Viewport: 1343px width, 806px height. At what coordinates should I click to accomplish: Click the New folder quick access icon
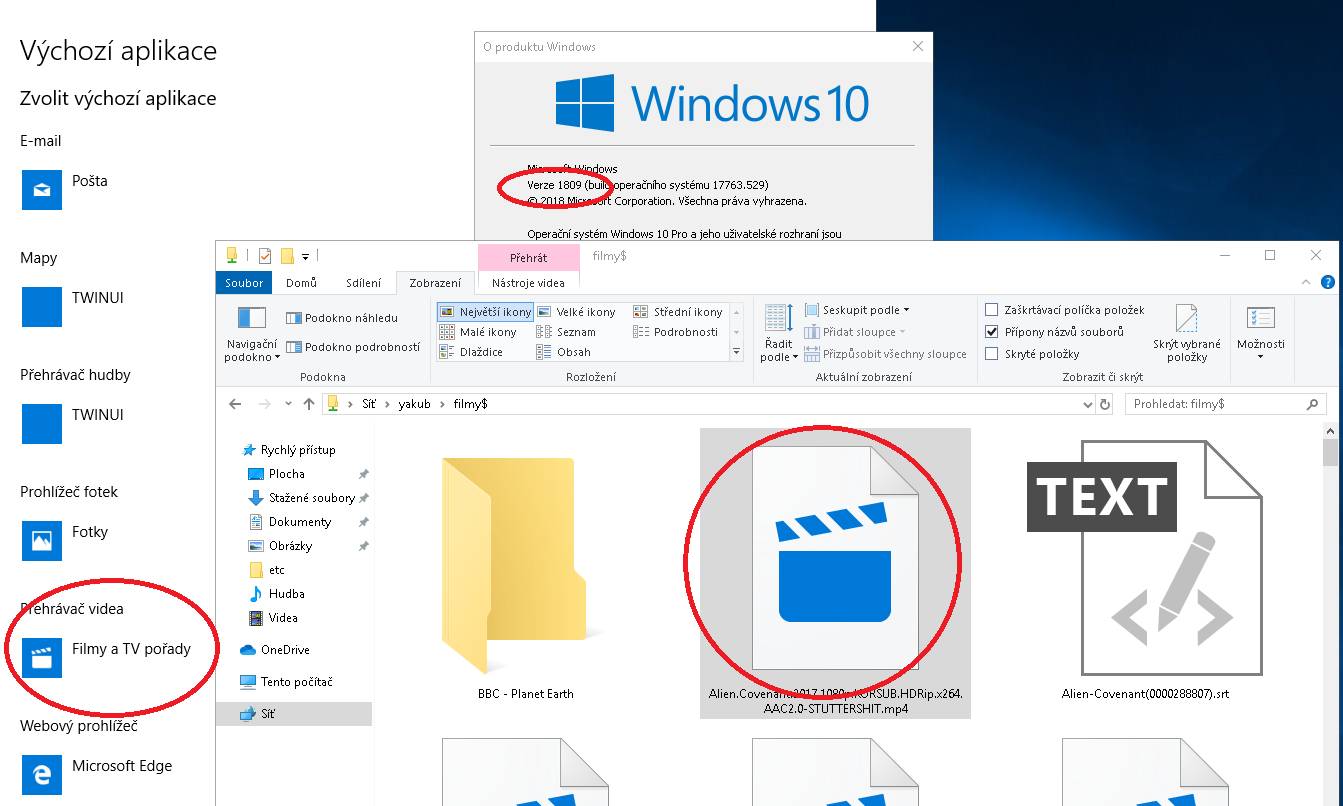287,255
